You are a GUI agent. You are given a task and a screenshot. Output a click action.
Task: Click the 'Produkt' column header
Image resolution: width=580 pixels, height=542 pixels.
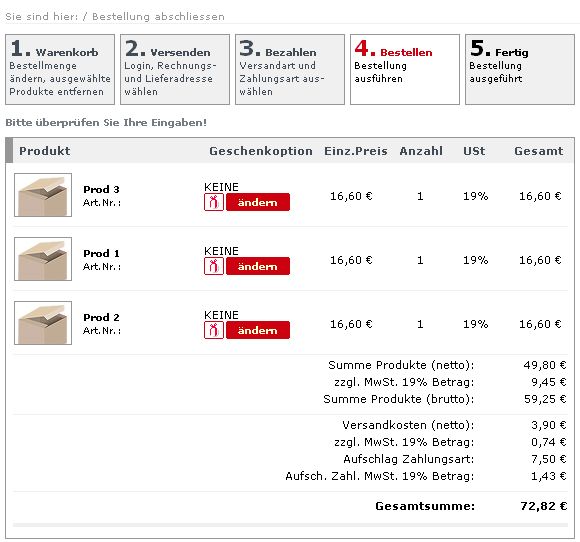pyautogui.click(x=44, y=151)
